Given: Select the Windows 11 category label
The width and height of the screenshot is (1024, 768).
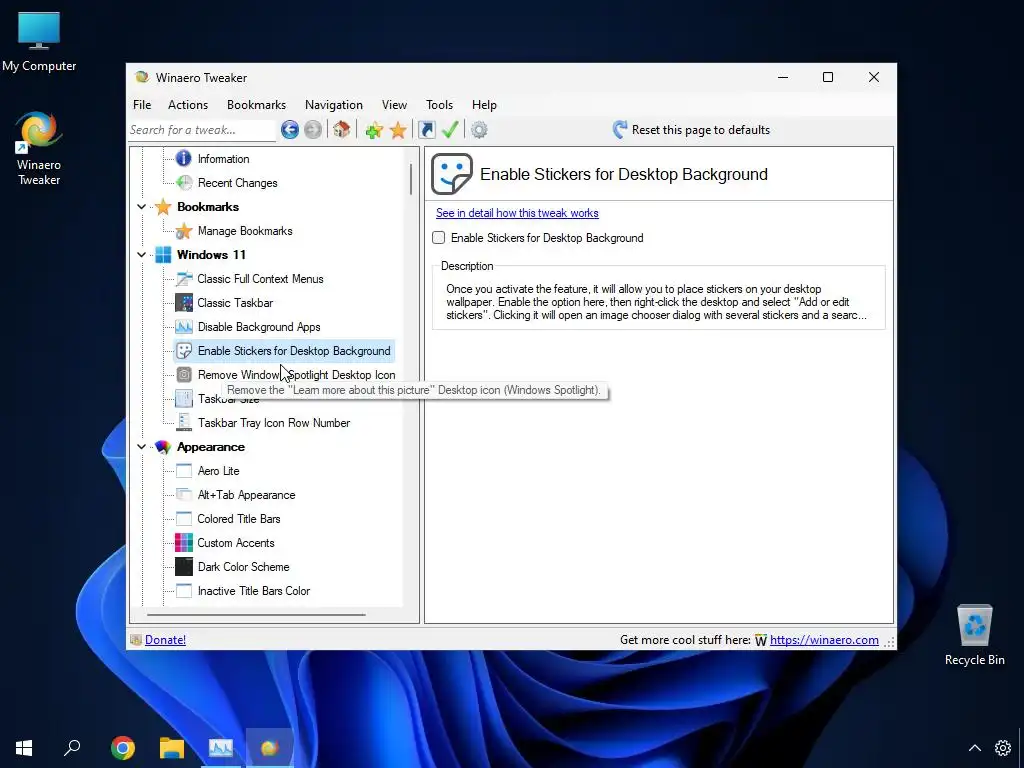Looking at the screenshot, I should click(x=211, y=255).
